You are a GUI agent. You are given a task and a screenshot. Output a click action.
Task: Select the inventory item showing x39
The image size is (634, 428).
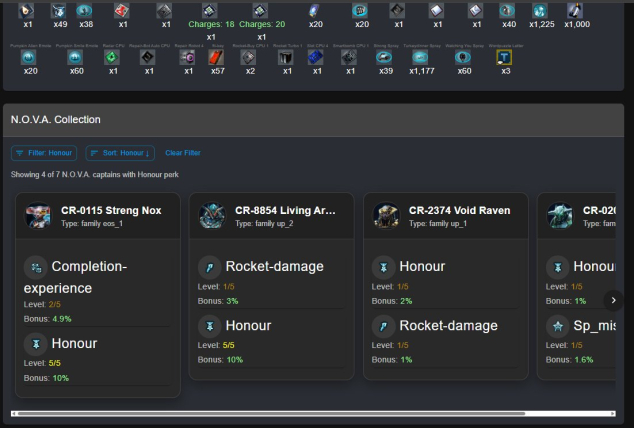click(385, 58)
